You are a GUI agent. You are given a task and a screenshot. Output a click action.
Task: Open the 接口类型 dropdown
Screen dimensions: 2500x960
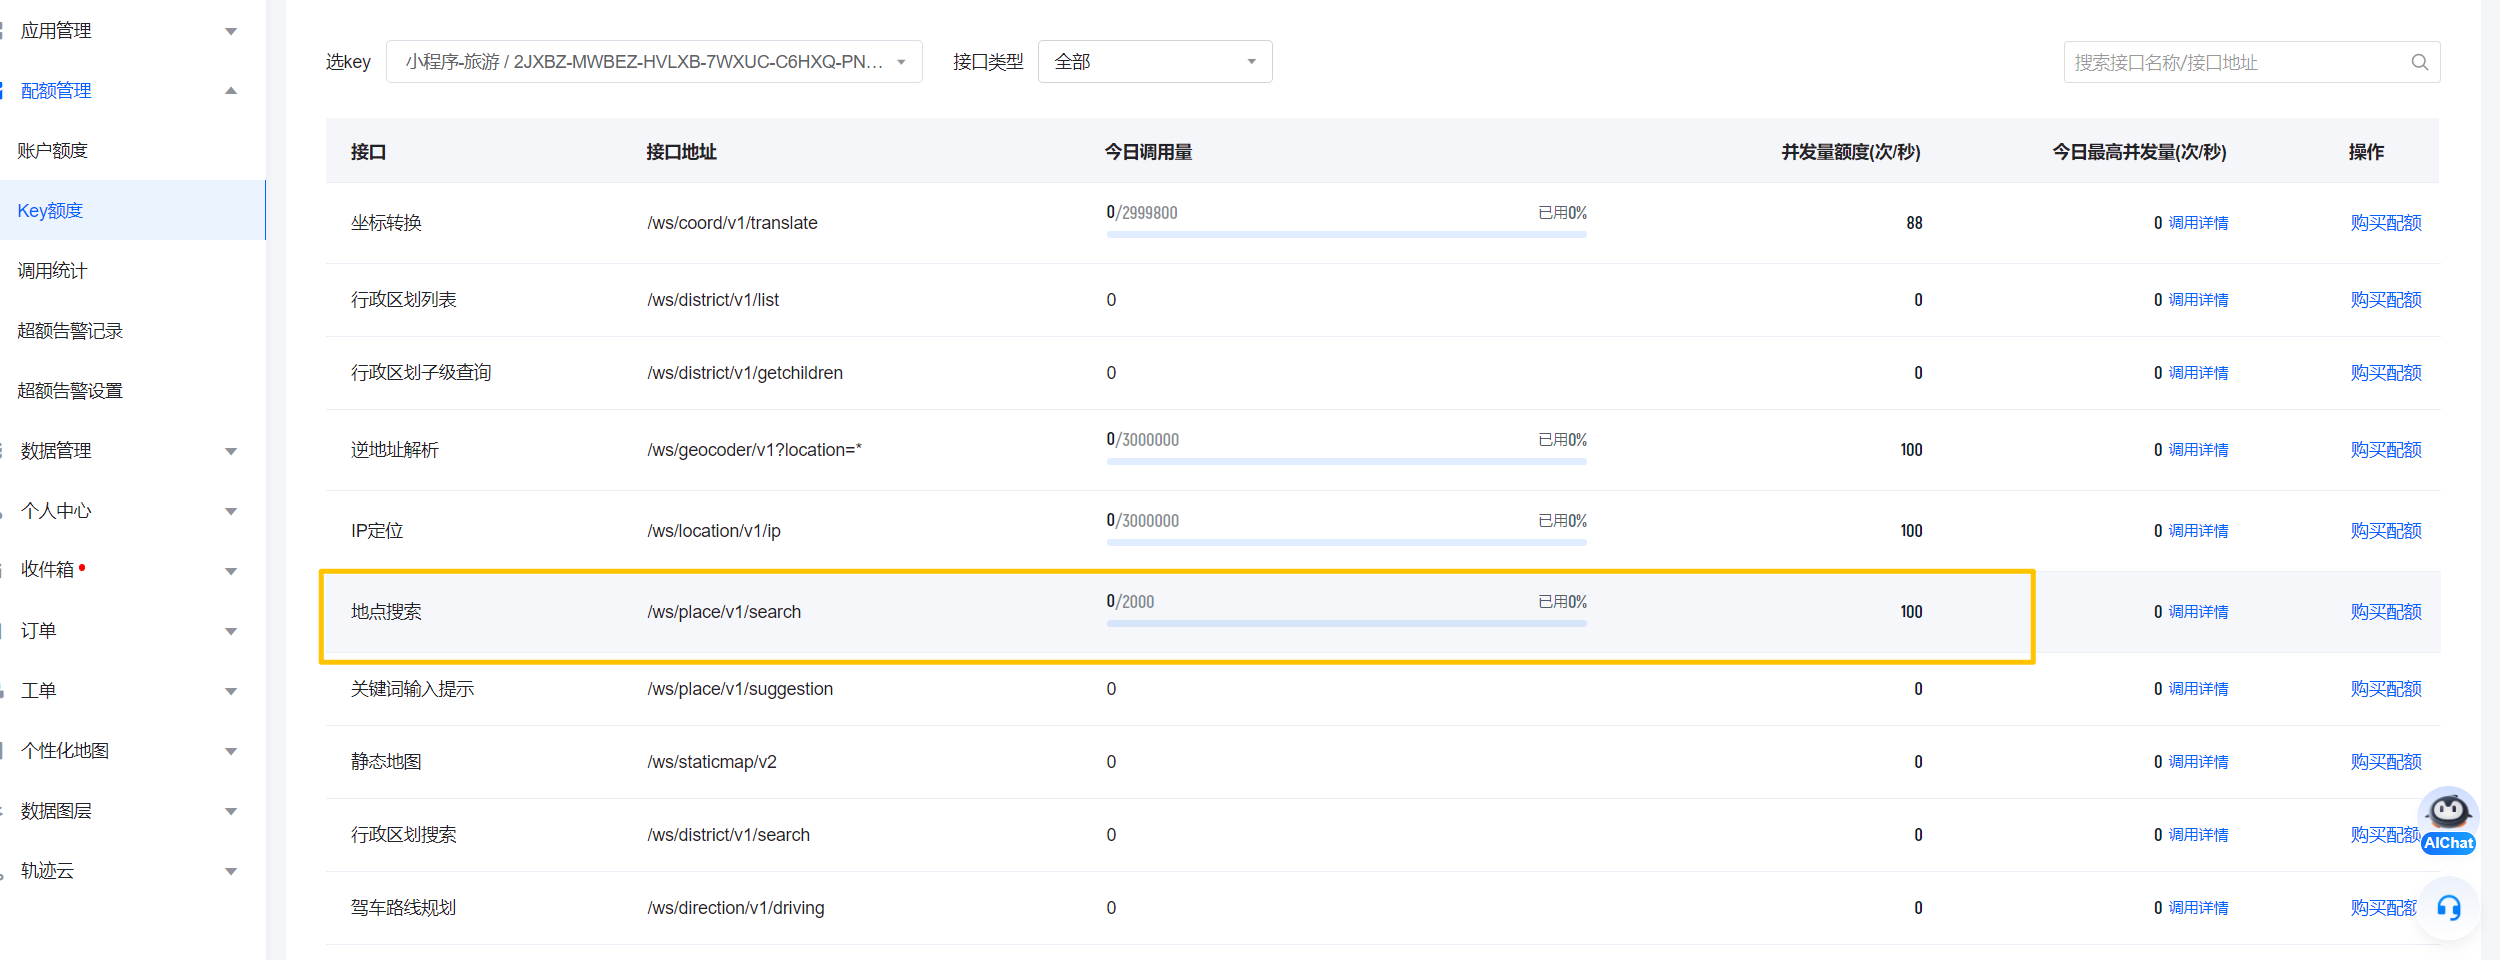(1155, 62)
